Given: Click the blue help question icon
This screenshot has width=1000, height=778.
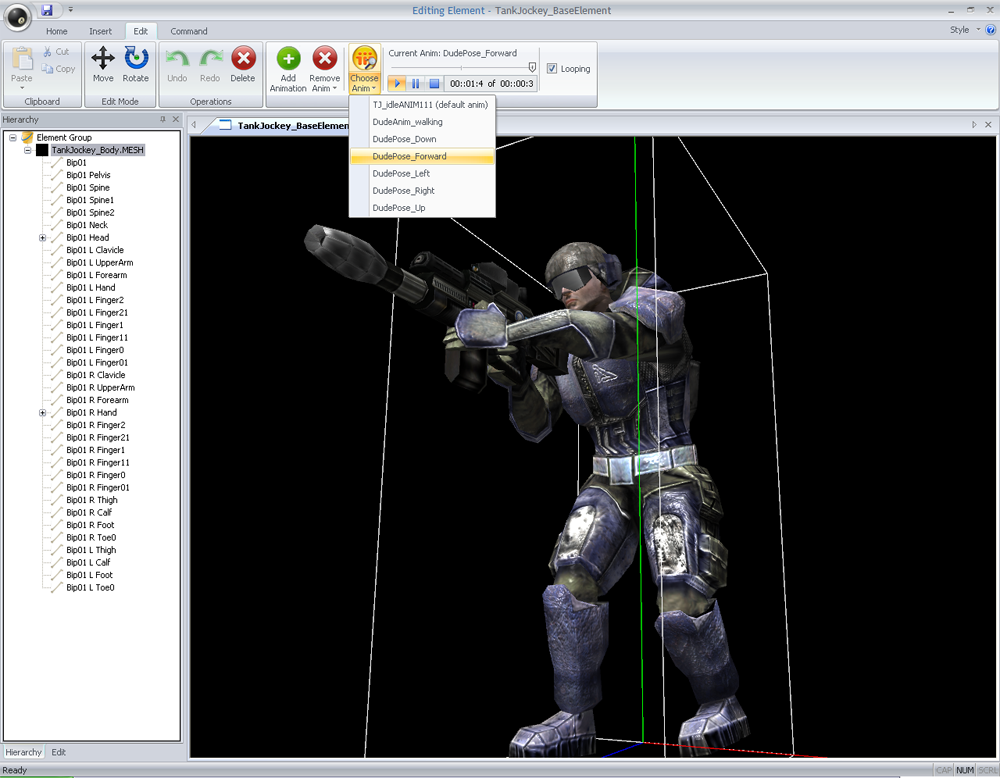Looking at the screenshot, I should tap(990, 29).
